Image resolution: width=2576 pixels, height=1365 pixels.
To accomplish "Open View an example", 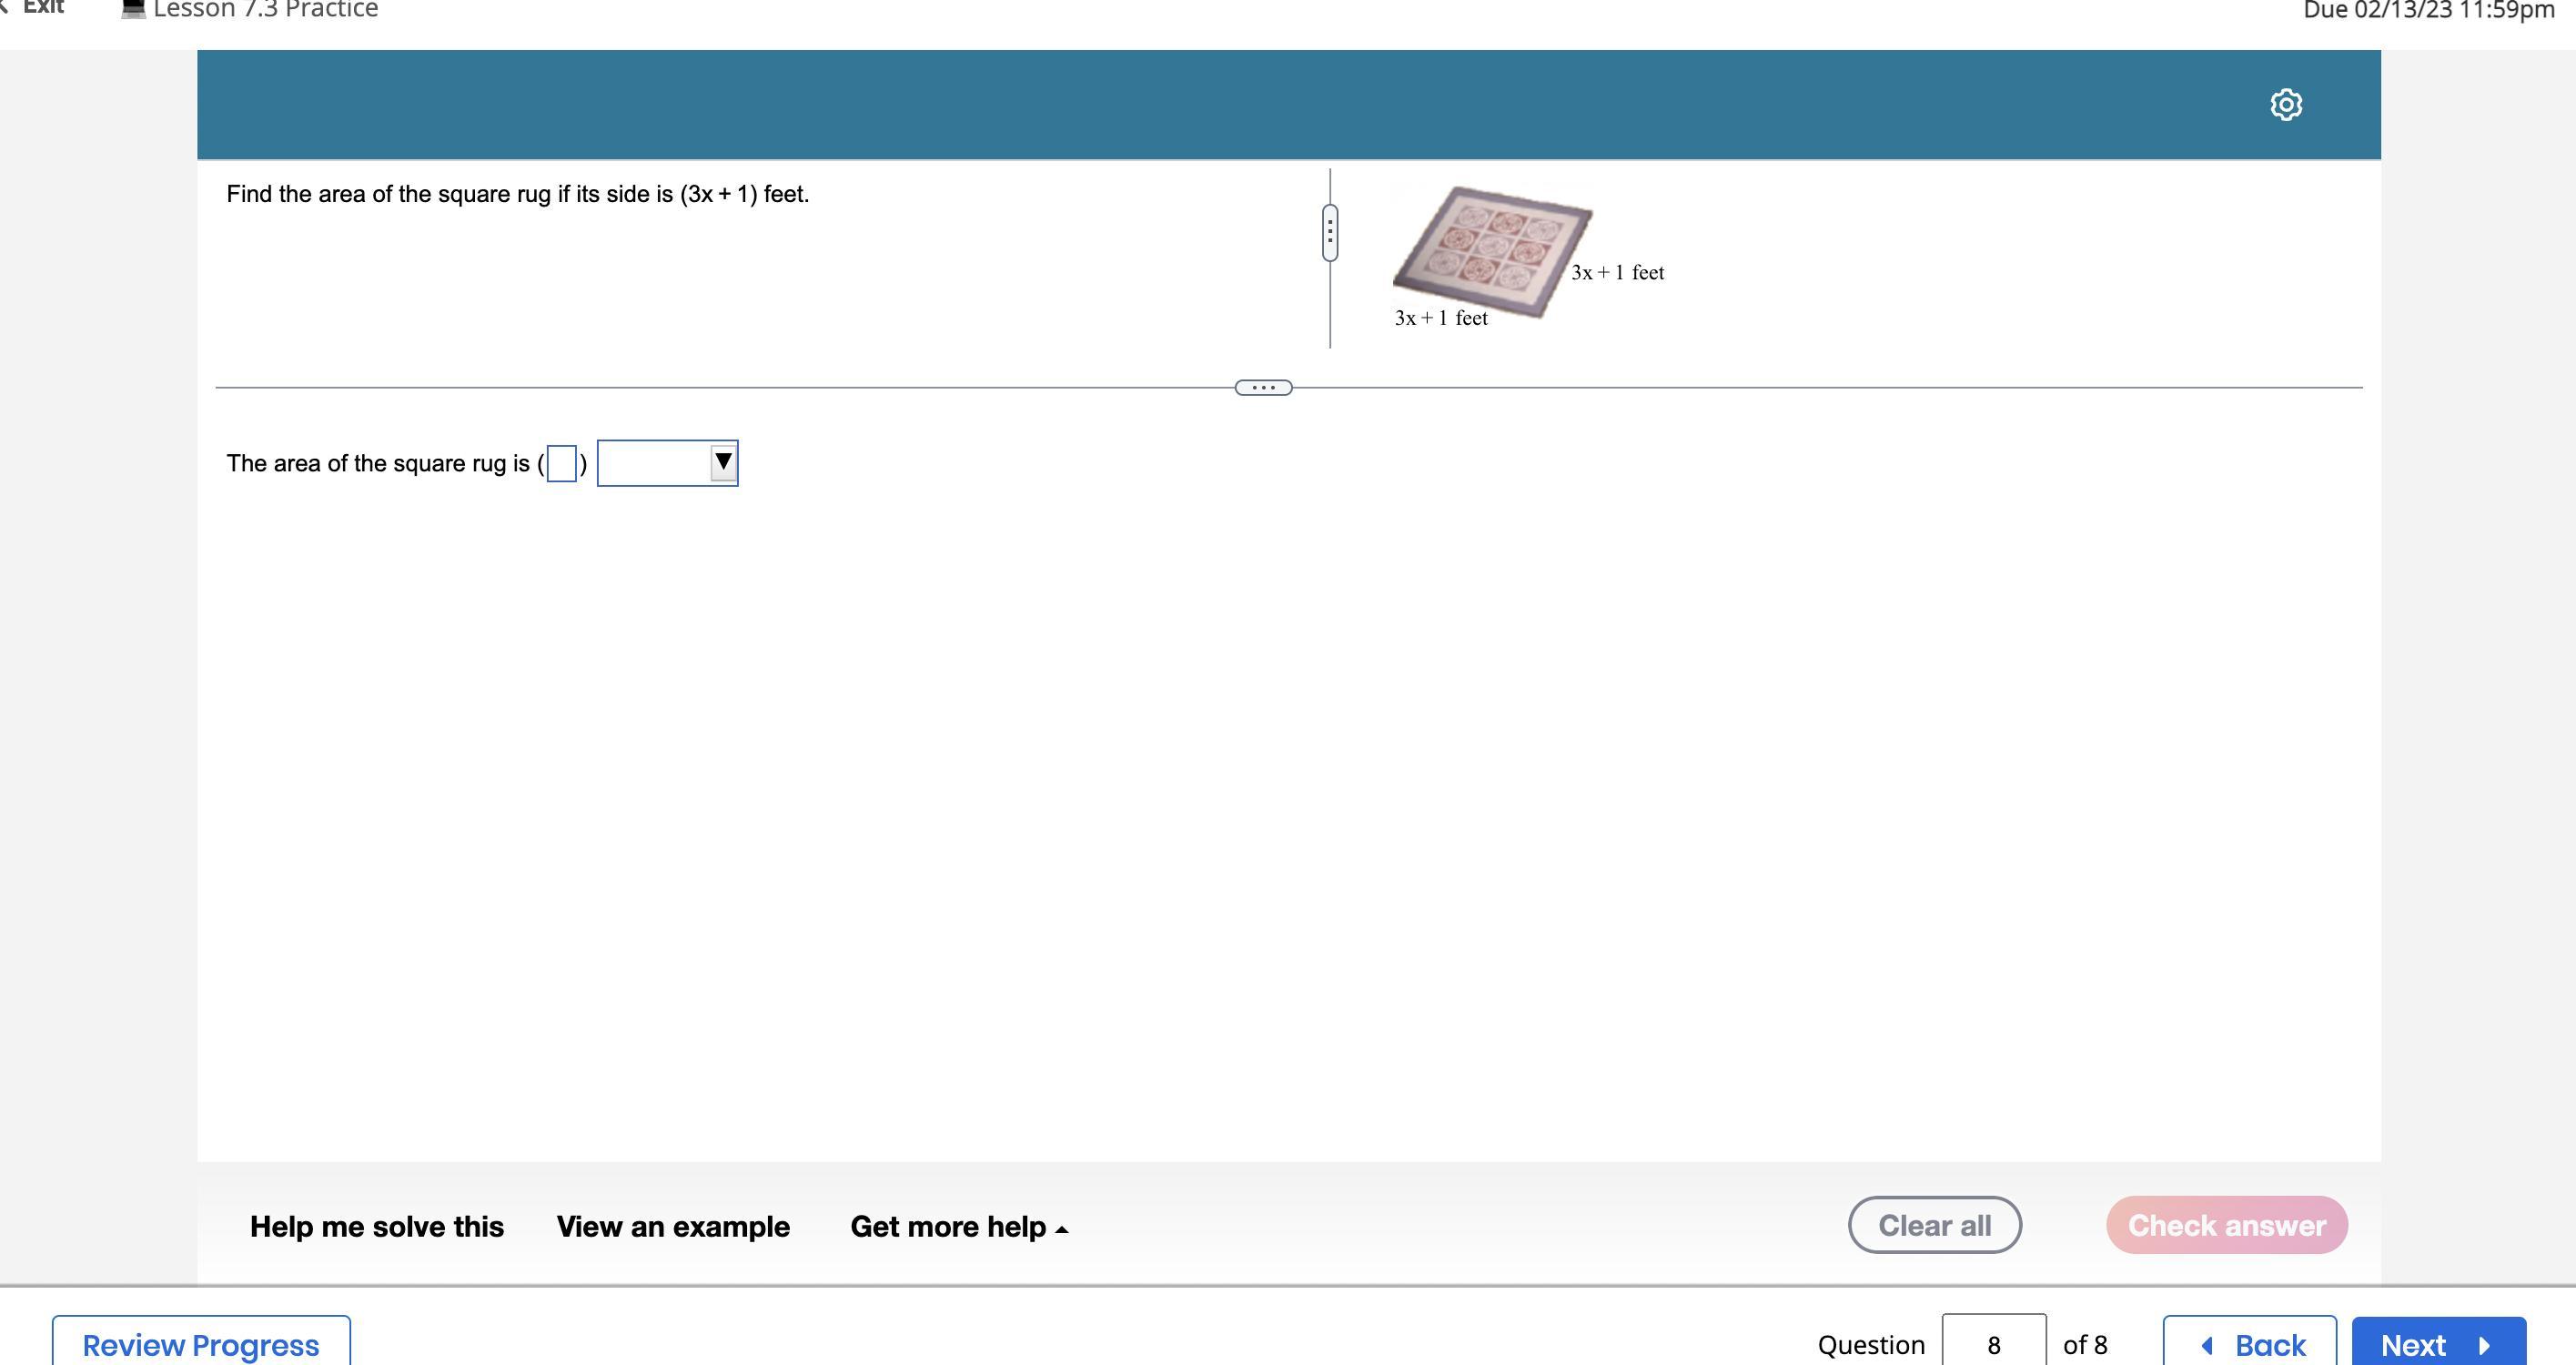I will [673, 1226].
